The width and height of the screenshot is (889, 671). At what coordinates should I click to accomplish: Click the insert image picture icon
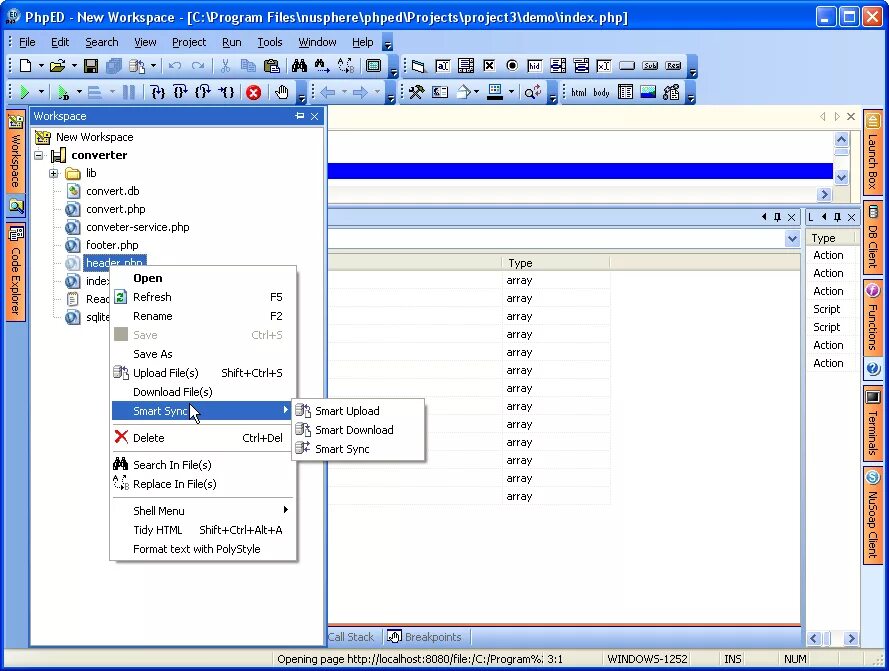pos(648,92)
